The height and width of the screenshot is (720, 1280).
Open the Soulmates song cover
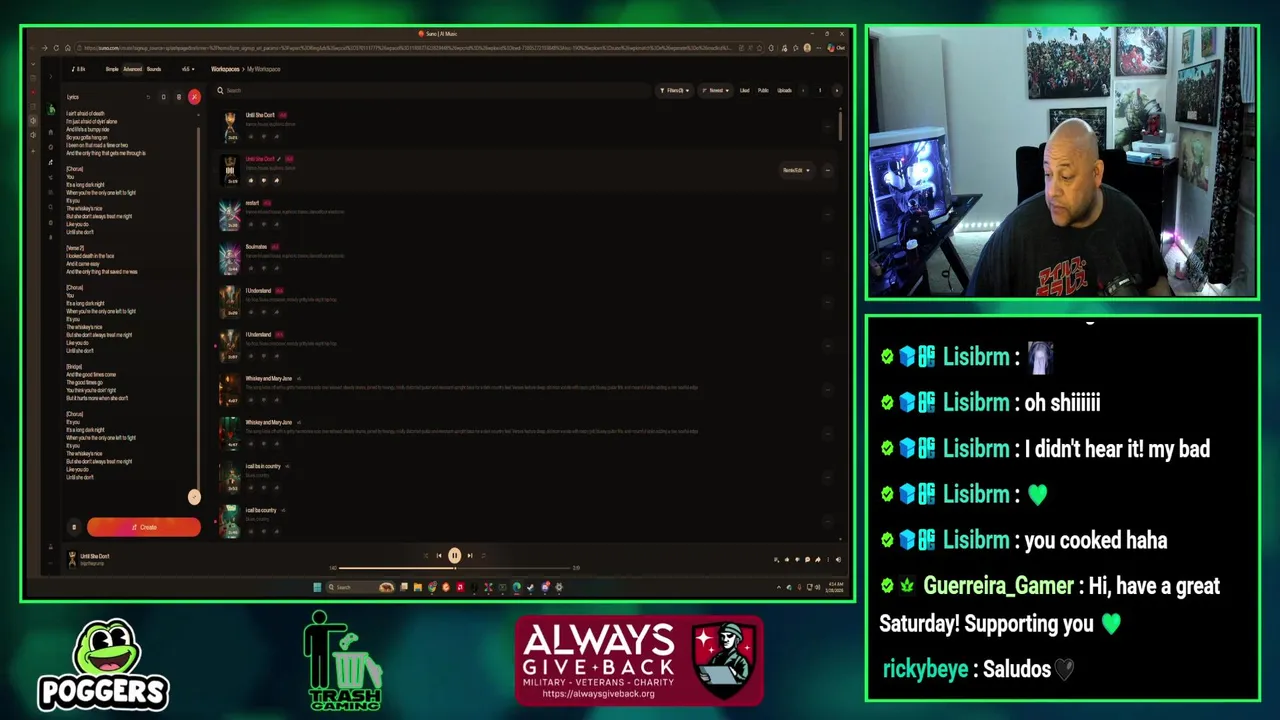231,258
